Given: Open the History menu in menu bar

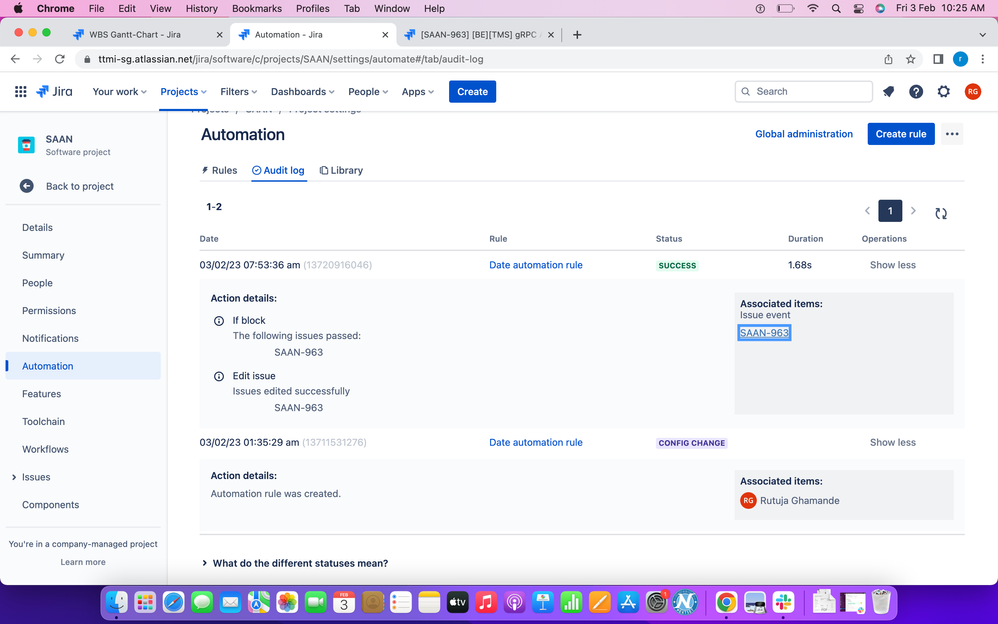Looking at the screenshot, I should coord(201,8).
